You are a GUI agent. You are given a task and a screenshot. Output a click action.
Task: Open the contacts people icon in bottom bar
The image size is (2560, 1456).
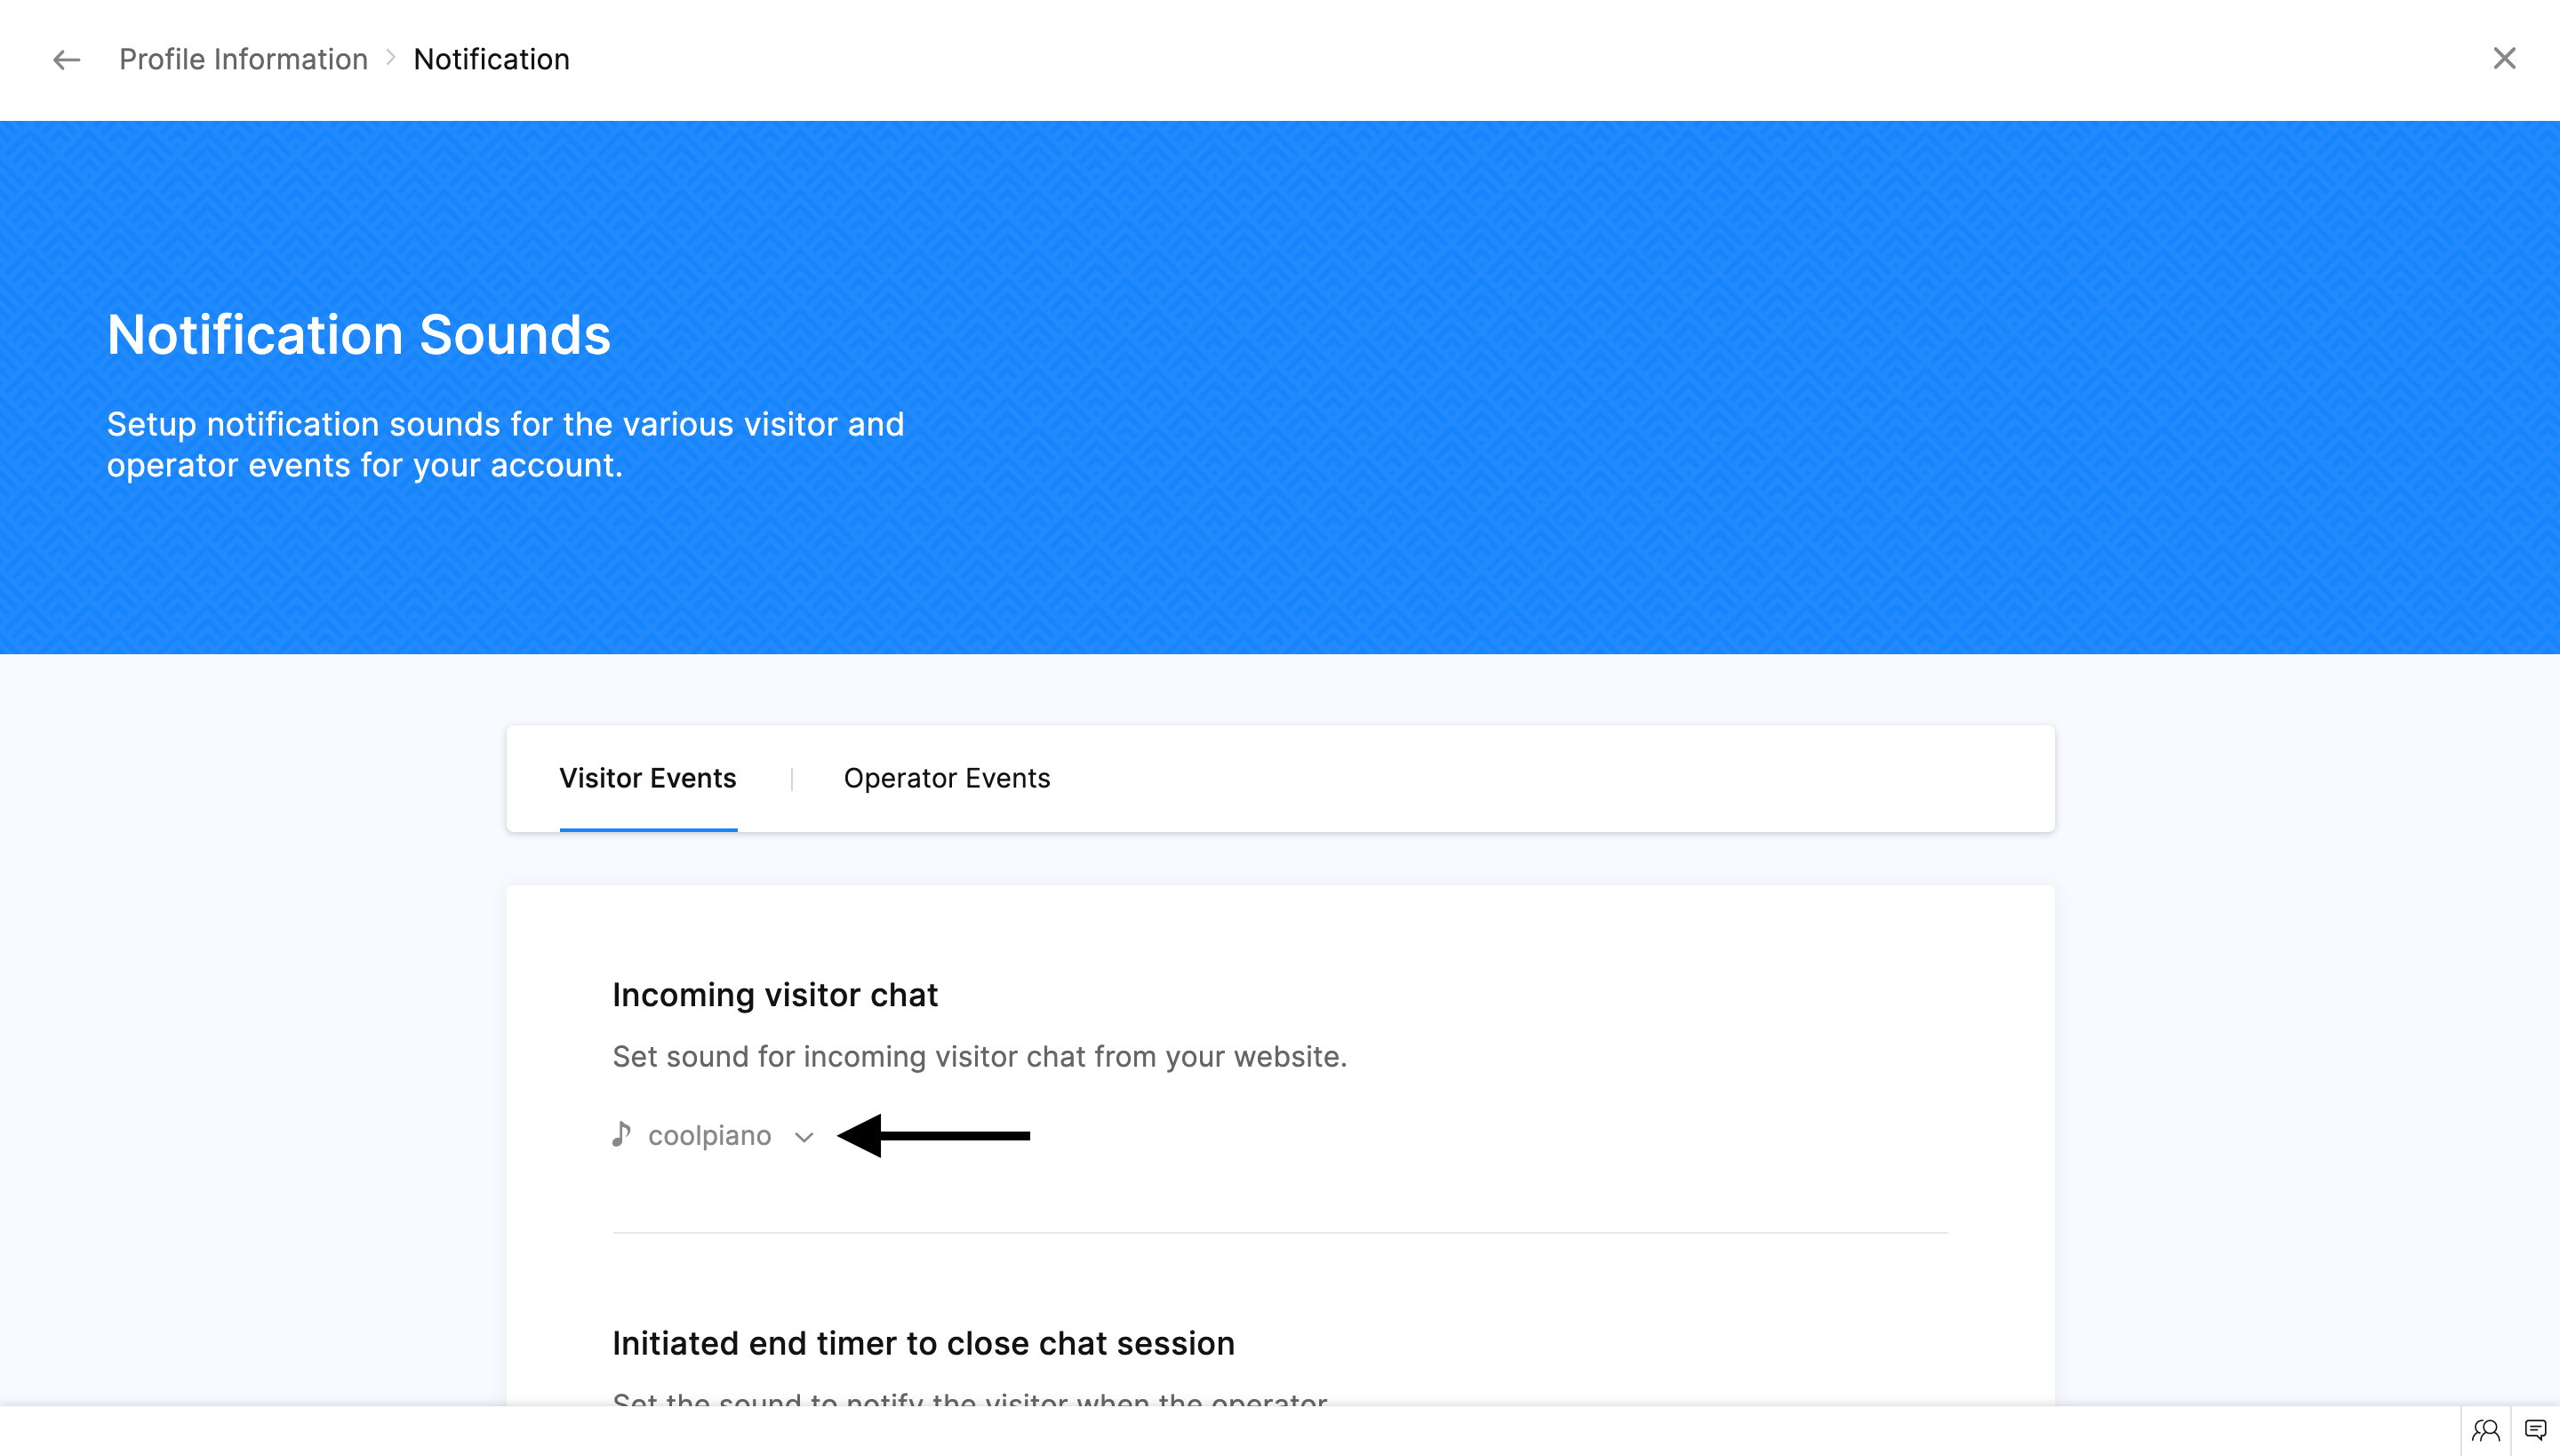click(2486, 1431)
